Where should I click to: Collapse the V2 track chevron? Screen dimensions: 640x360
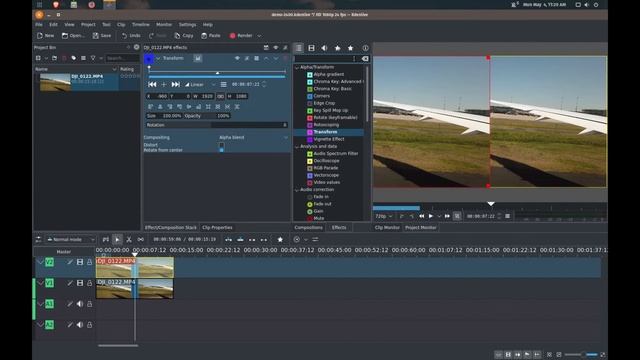pyautogui.click(x=40, y=262)
